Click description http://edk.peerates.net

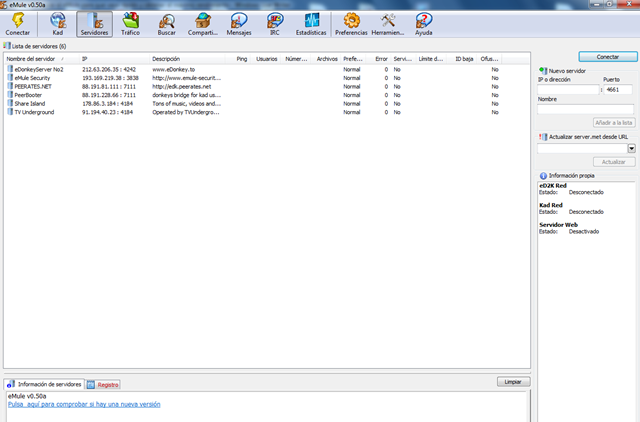(x=182, y=87)
